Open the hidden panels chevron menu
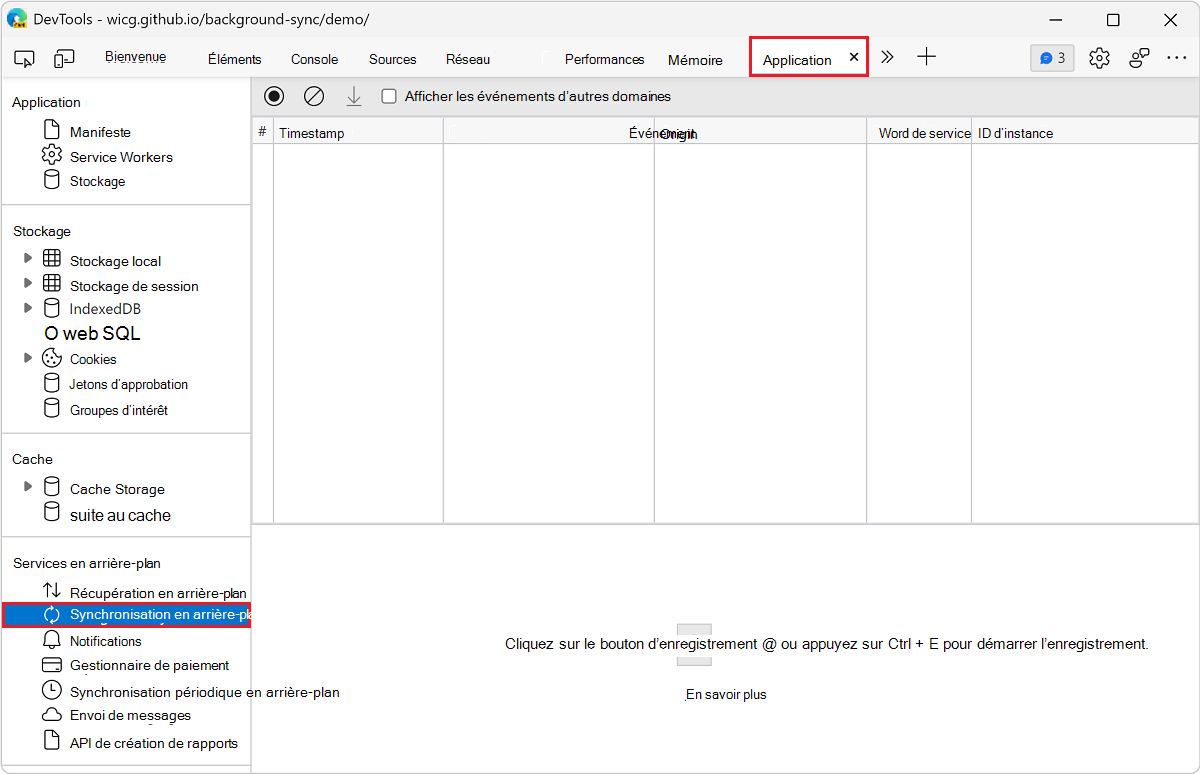 (887, 57)
